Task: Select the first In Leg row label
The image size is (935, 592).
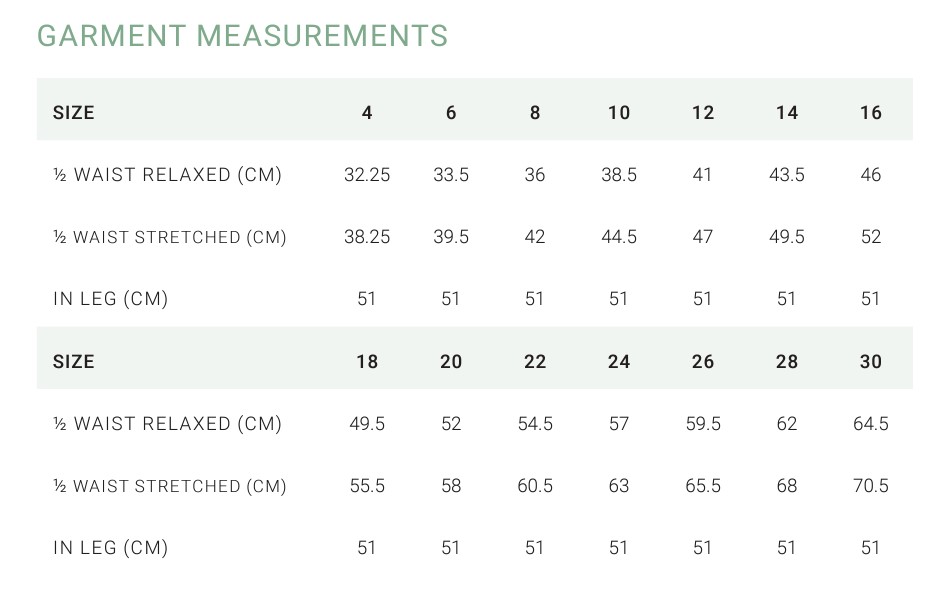Action: 110,299
